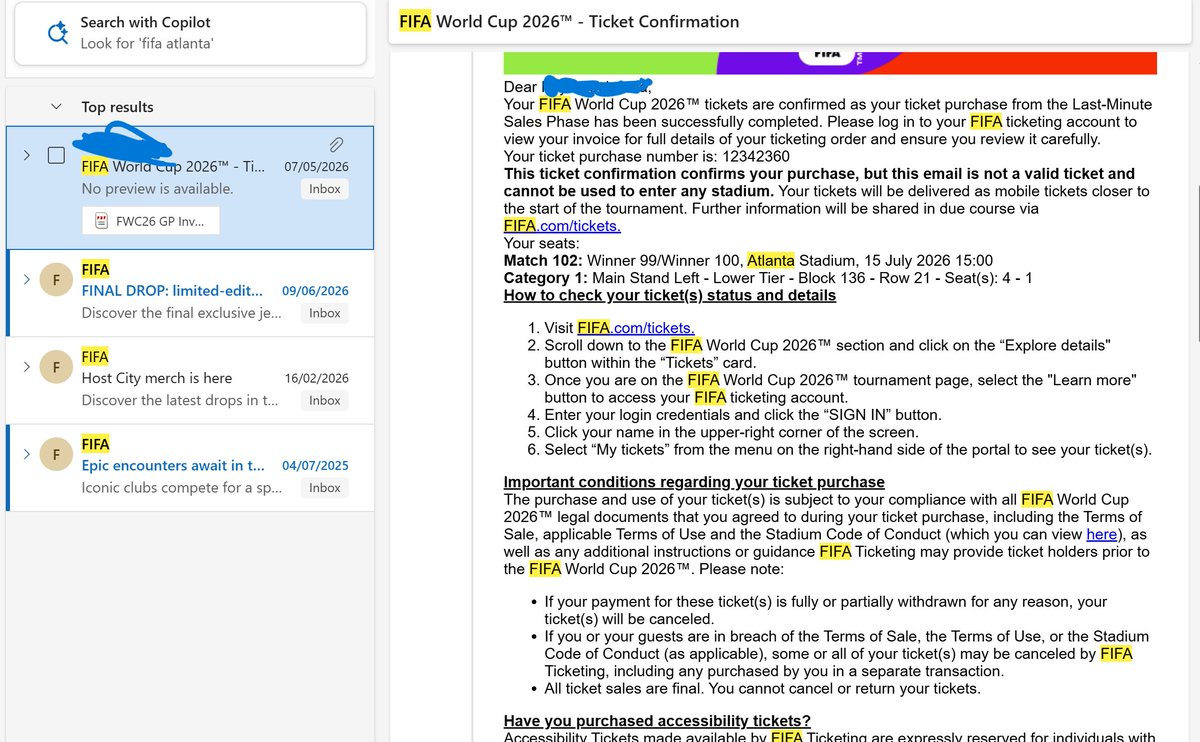Click the email subject FIFA World Cup 2026 Ticket Confirmation
Image resolution: width=1200 pixels, height=742 pixels.
[569, 21]
